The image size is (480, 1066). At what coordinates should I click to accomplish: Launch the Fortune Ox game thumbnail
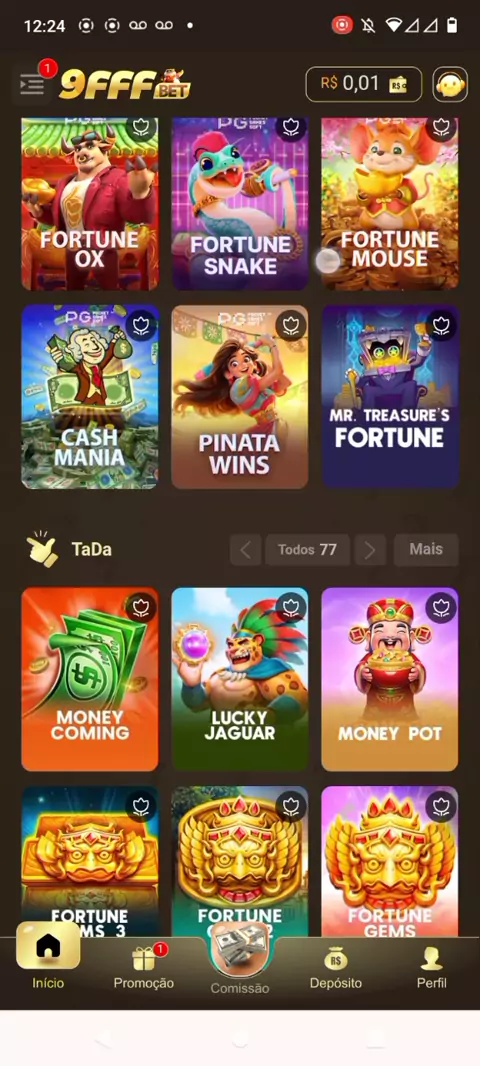[90, 204]
